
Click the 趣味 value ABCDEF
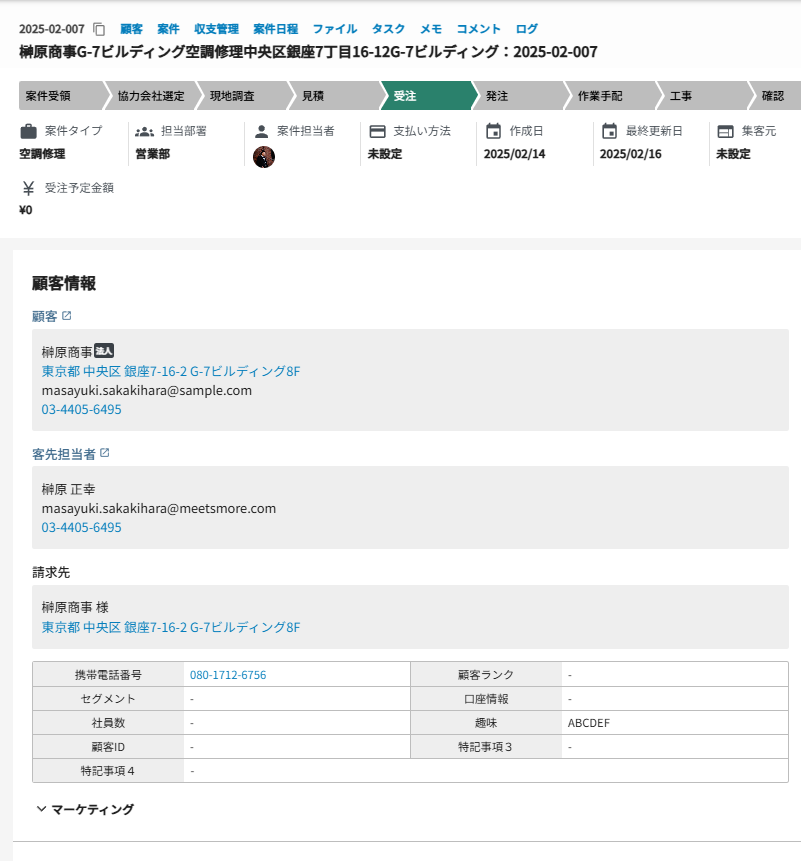(589, 723)
